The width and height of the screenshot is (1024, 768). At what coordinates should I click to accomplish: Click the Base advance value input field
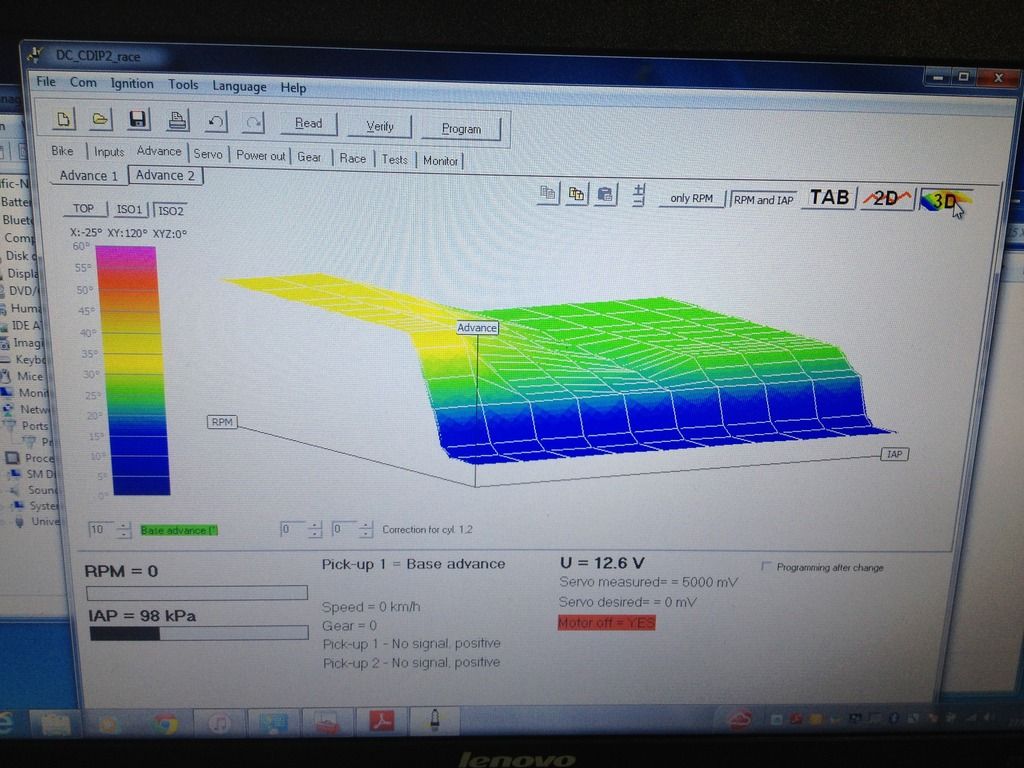[101, 529]
